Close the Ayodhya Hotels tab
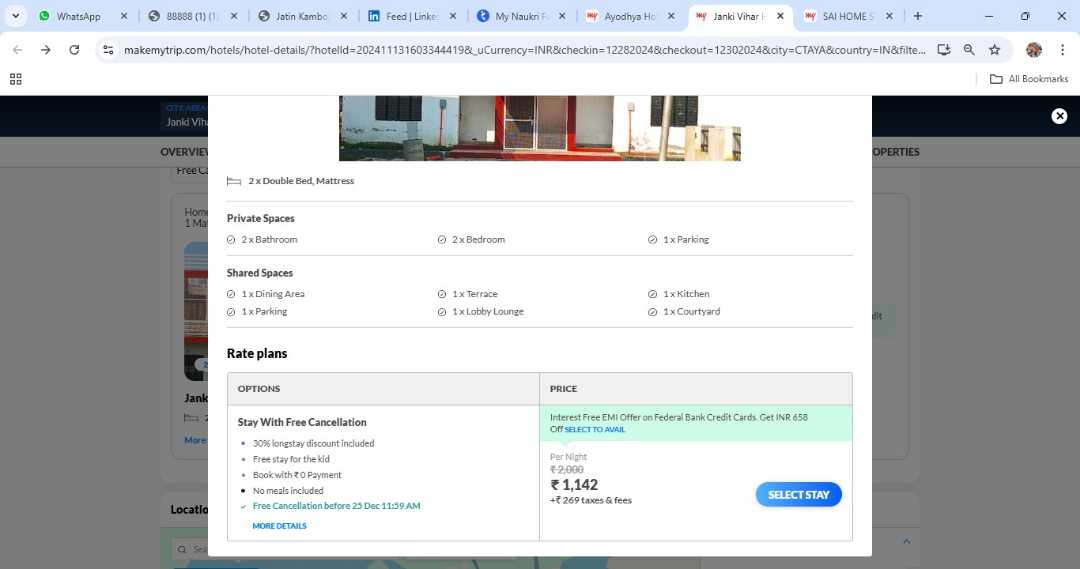The image size is (1080, 569). pos(671,16)
